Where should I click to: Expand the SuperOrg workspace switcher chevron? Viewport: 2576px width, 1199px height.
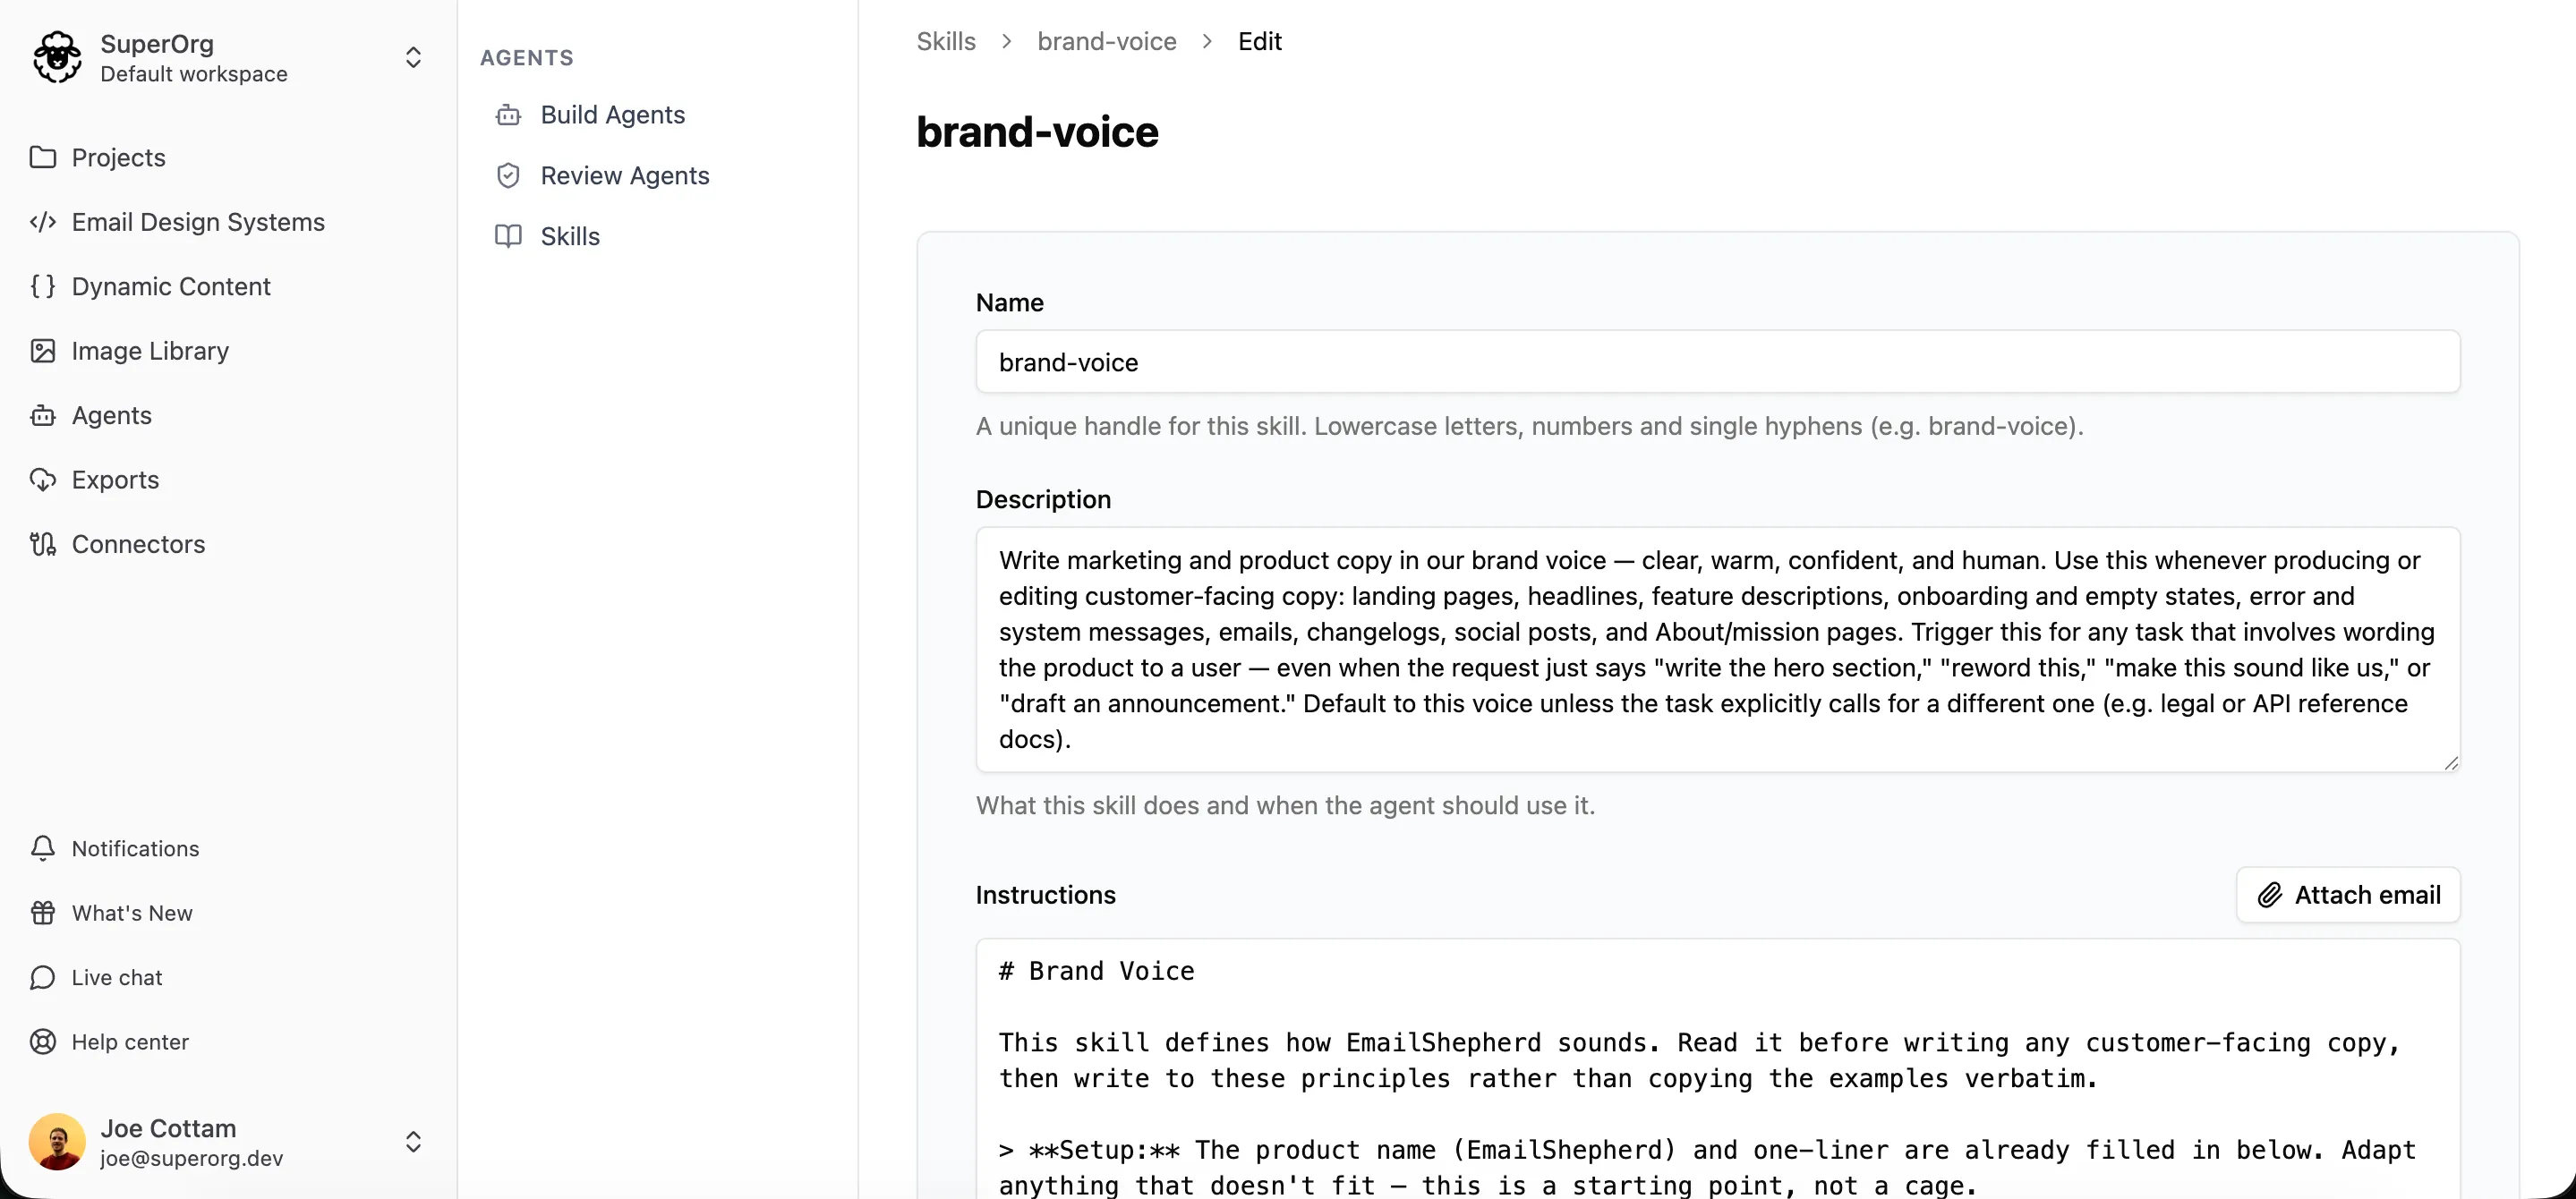(413, 57)
